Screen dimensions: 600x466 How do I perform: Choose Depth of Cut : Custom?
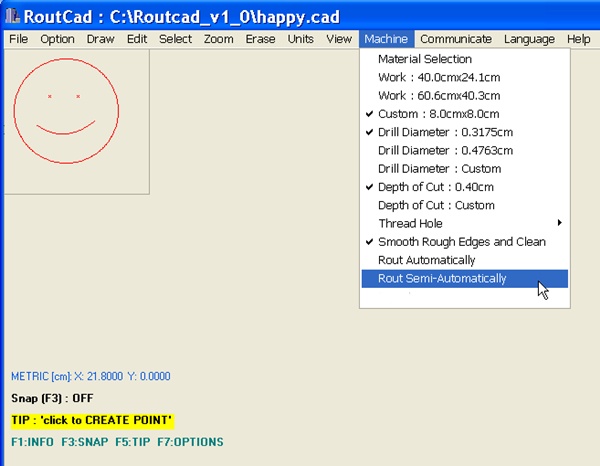[x=465, y=205]
